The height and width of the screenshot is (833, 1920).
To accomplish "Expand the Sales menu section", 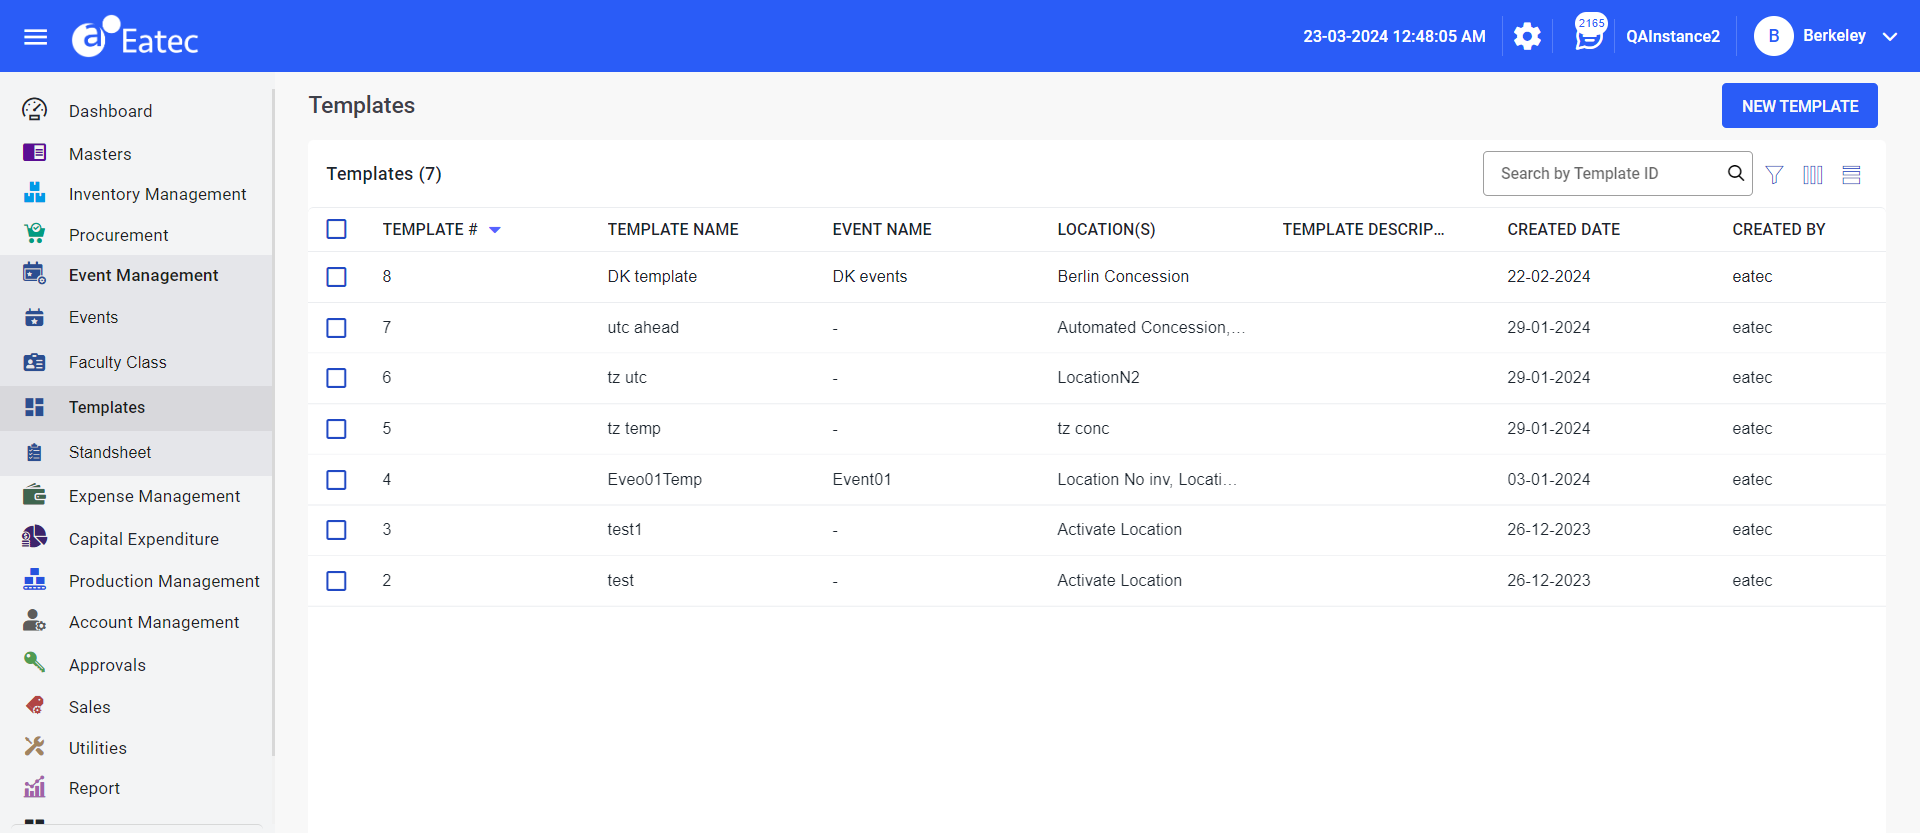I will click(x=136, y=707).
